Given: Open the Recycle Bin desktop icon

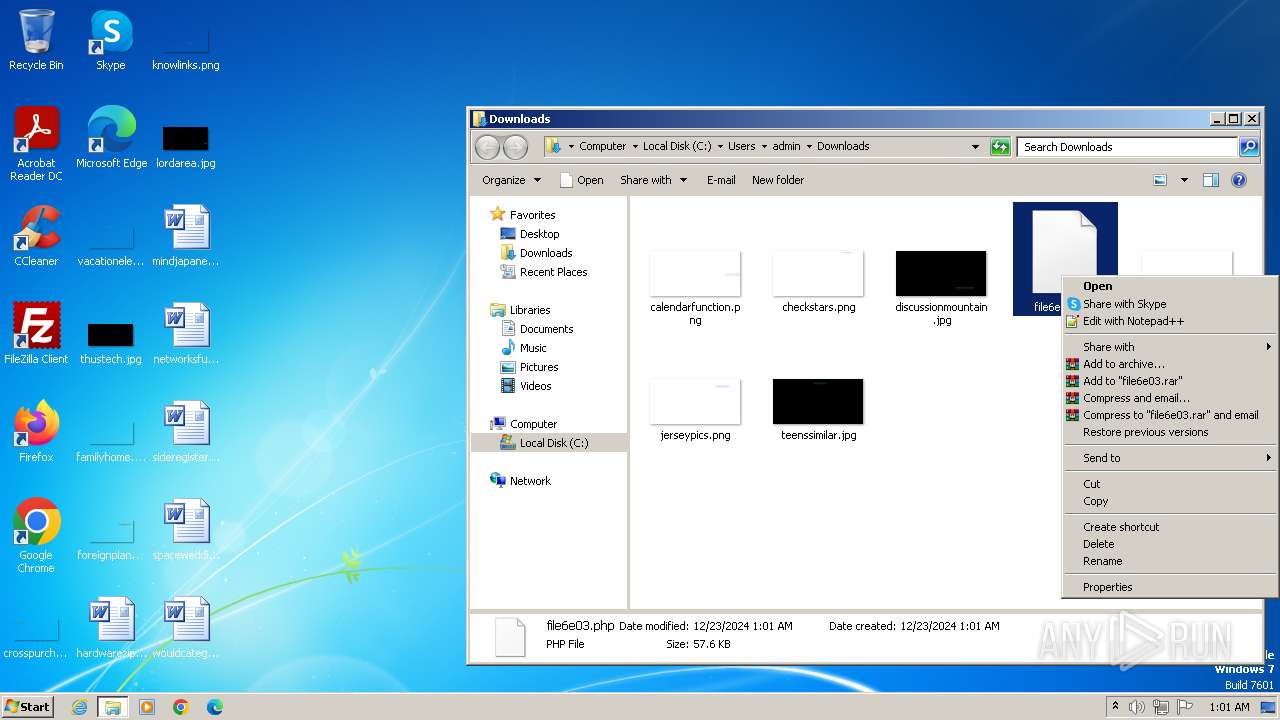Looking at the screenshot, I should click(36, 40).
